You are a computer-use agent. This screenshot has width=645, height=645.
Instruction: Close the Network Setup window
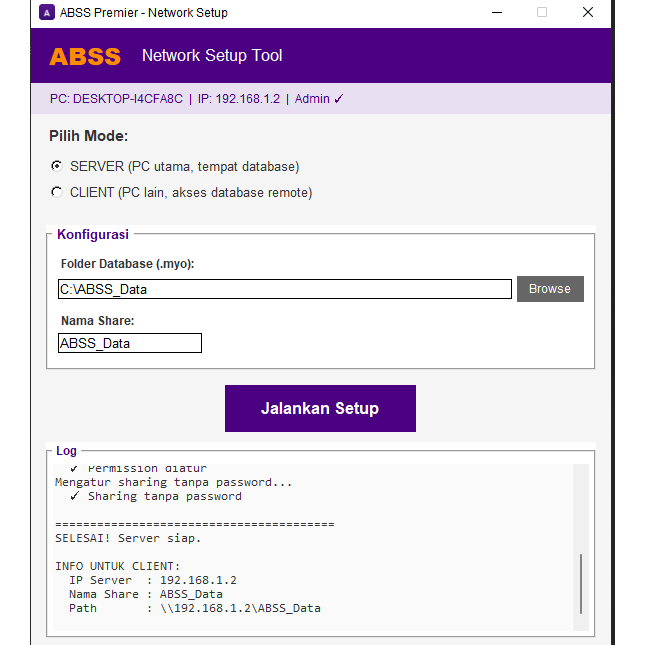588,13
